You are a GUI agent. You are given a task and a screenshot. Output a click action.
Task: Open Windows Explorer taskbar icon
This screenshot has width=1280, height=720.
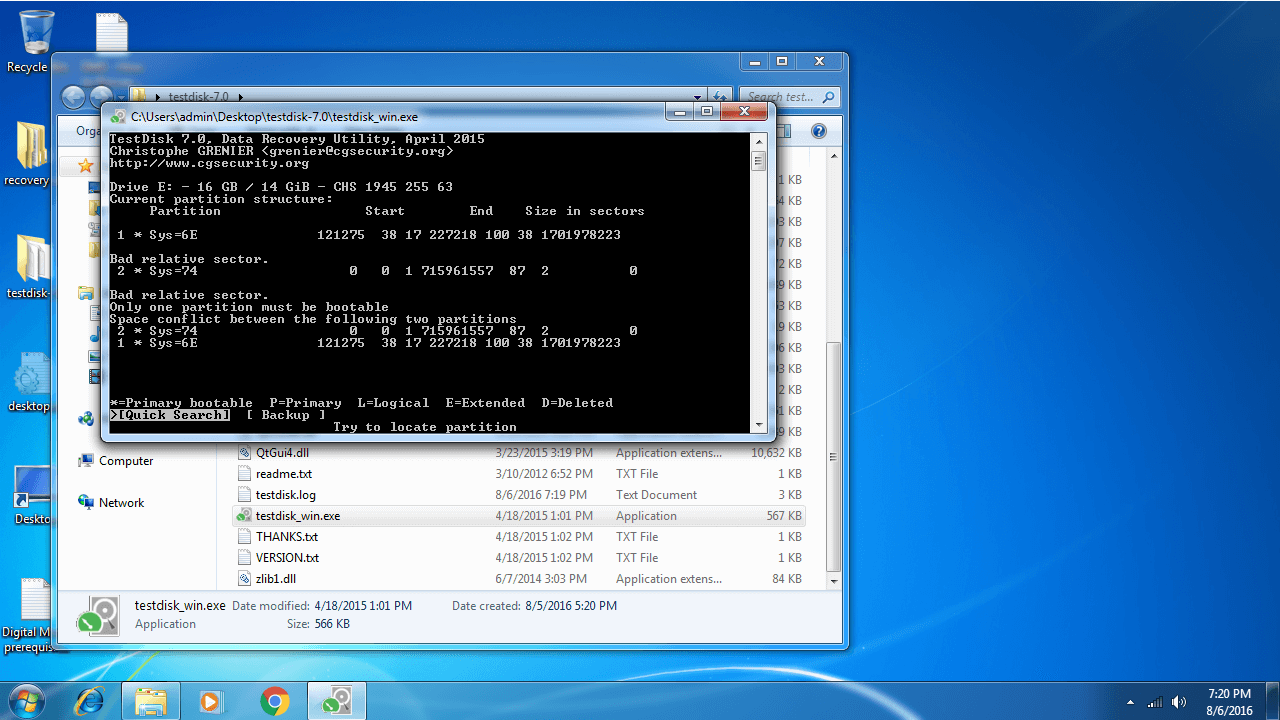tap(150, 701)
